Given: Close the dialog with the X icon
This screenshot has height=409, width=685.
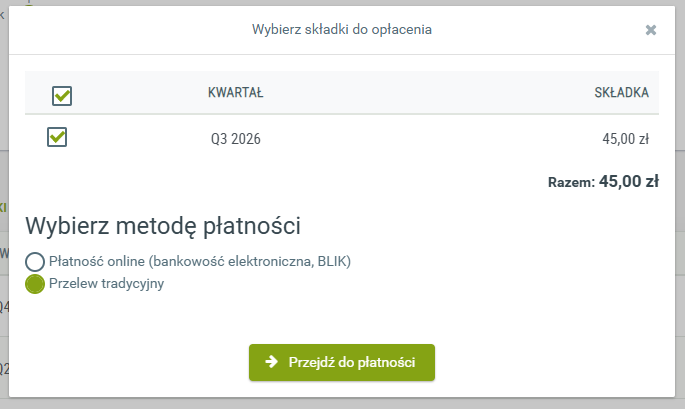Looking at the screenshot, I should click(x=651, y=30).
